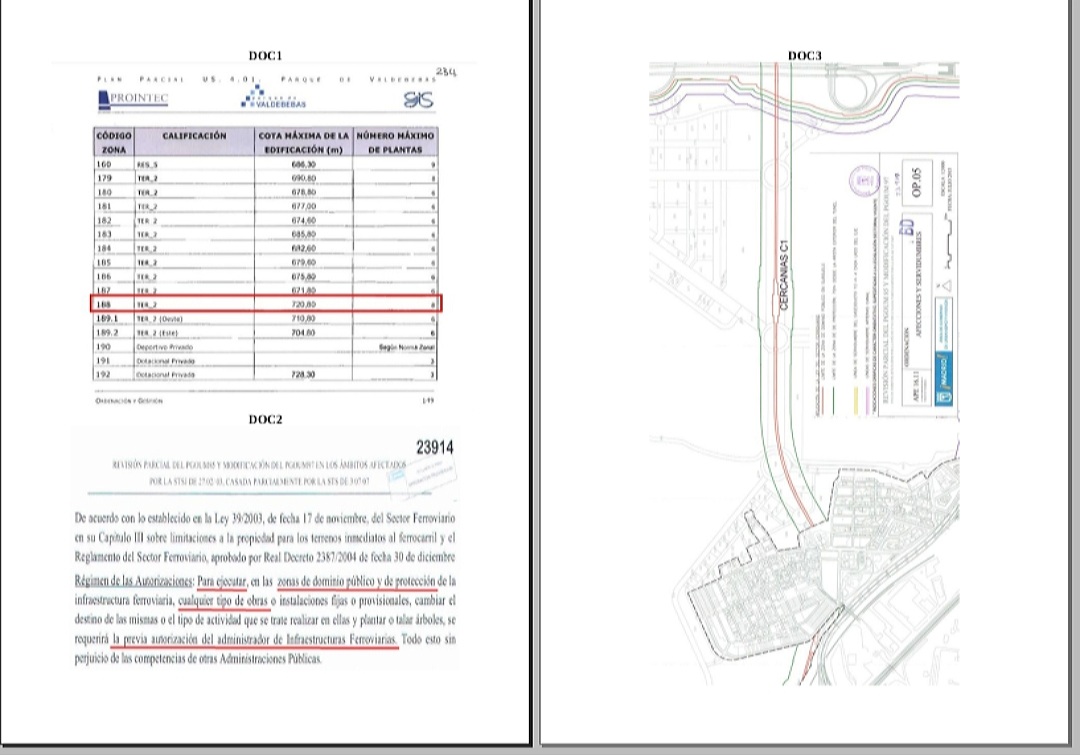Select zone code 181
This screenshot has height=755, width=1080.
click(104, 207)
